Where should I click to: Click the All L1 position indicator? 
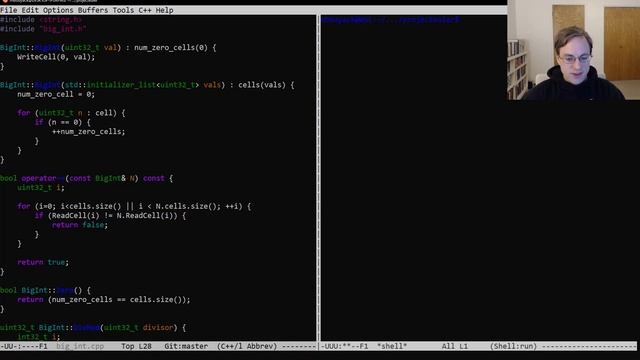(455, 346)
